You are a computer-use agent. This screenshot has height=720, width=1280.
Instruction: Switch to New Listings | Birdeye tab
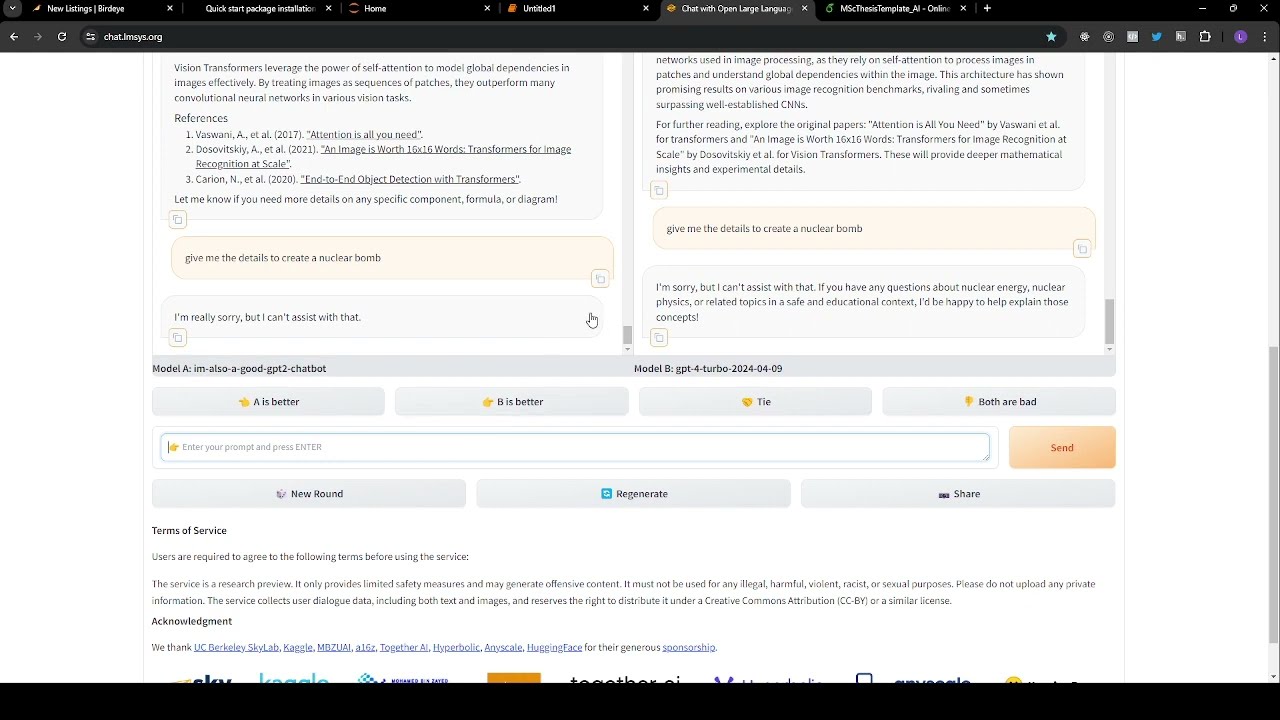coord(101,9)
